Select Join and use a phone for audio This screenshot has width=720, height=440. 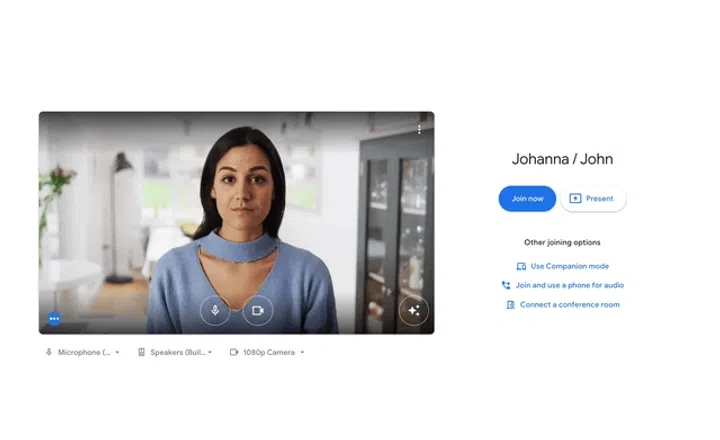point(570,285)
